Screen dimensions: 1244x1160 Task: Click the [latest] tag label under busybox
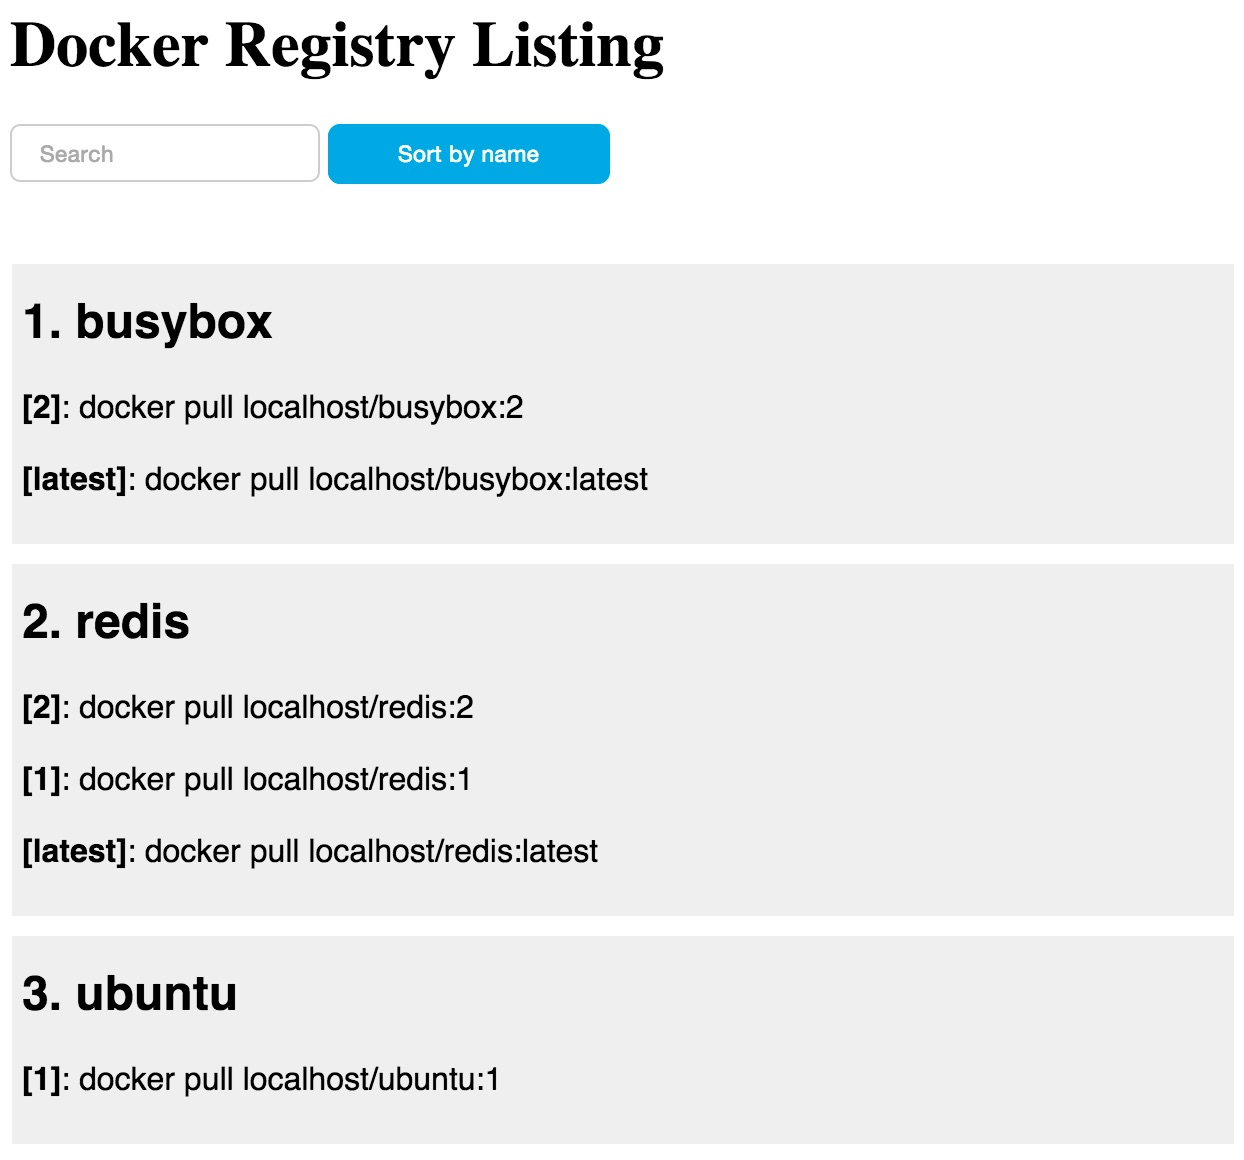point(74,480)
